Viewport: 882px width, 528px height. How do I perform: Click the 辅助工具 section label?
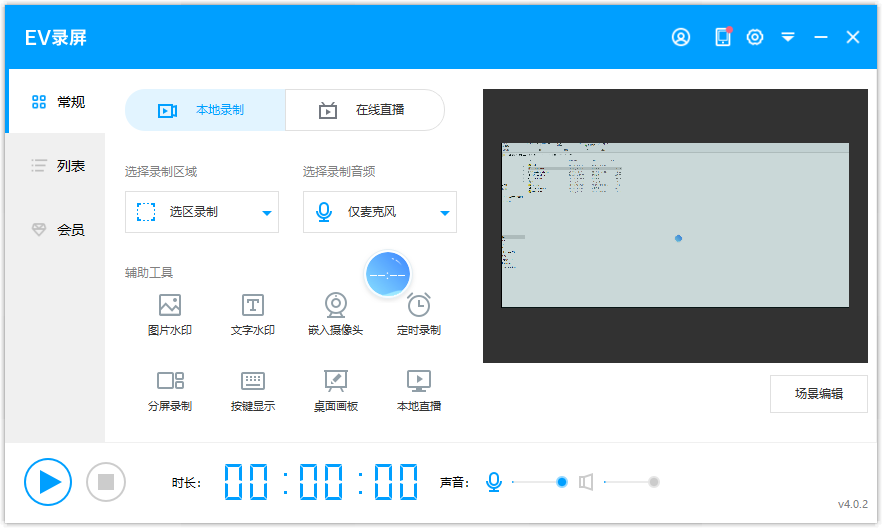point(148,273)
